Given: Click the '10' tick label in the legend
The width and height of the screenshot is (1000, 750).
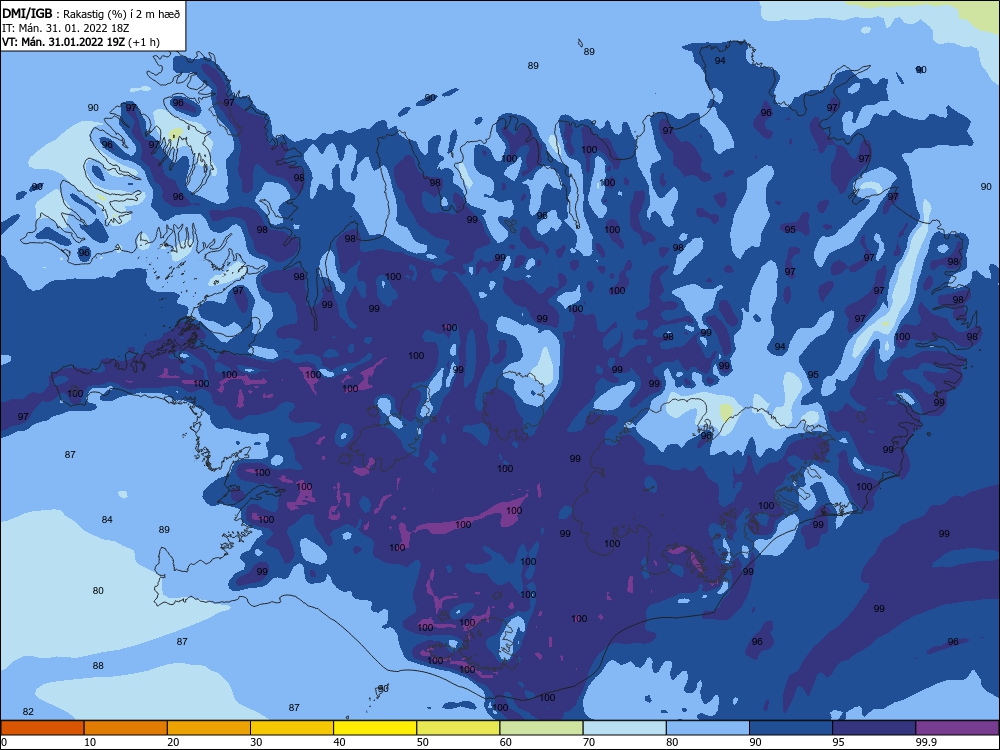Looking at the screenshot, I should point(90,742).
